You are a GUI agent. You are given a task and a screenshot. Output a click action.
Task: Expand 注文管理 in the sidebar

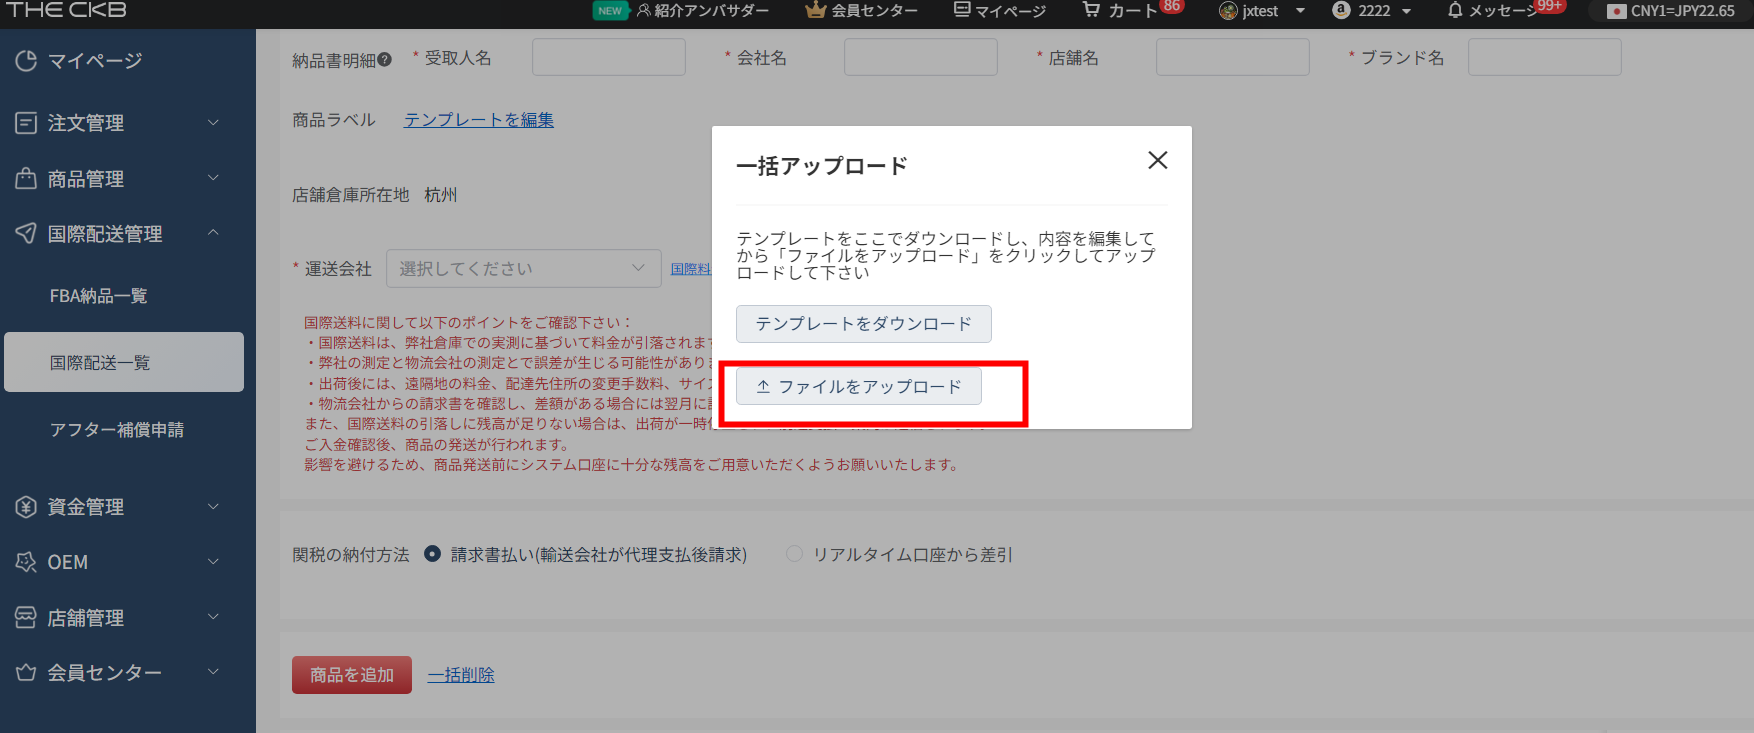120,123
